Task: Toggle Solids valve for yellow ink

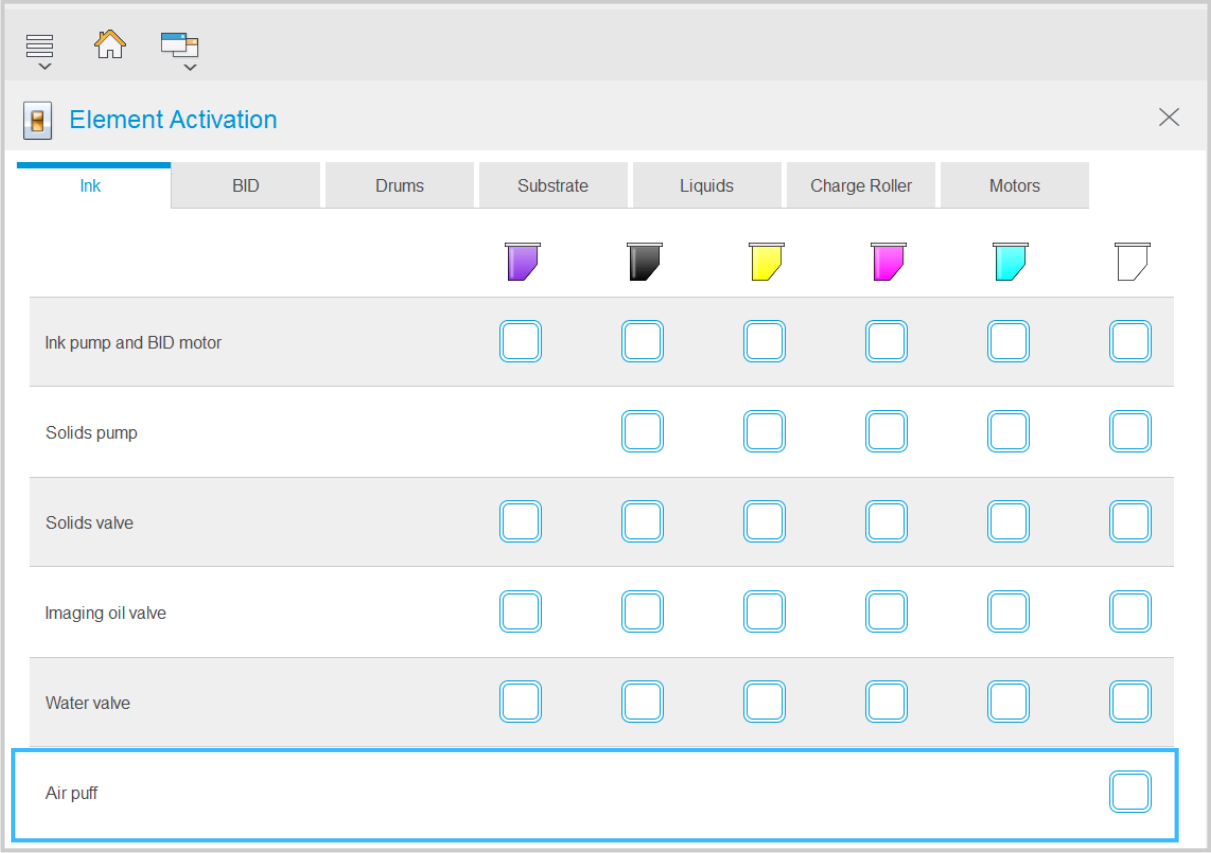Action: [x=764, y=521]
